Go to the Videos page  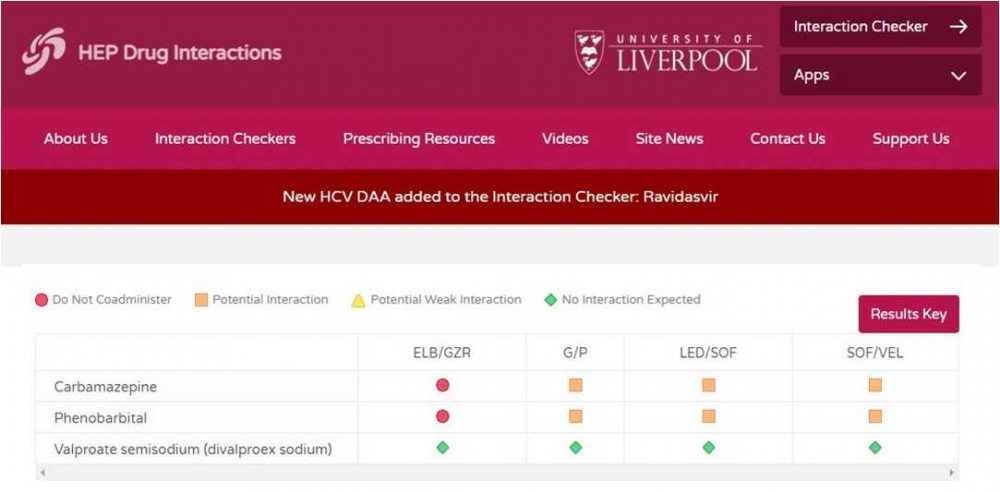[565, 139]
